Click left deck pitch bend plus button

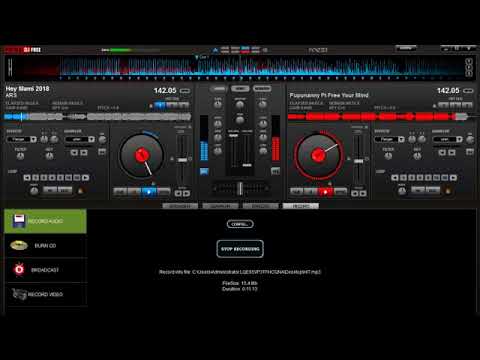click(187, 193)
